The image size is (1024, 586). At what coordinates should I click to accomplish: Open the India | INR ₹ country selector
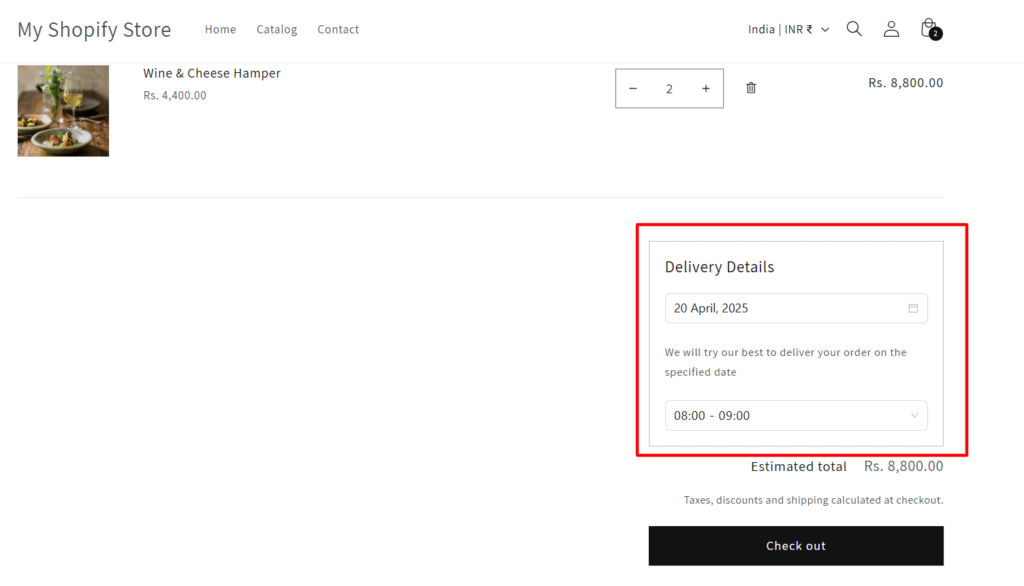tap(780, 30)
